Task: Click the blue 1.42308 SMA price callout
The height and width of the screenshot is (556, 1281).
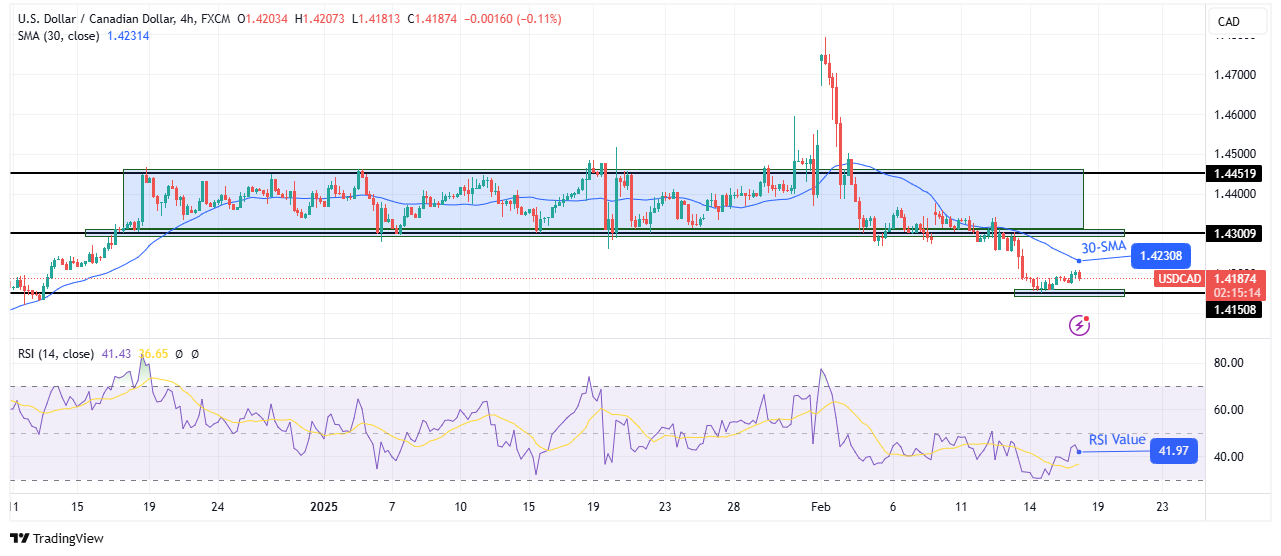Action: [1160, 256]
